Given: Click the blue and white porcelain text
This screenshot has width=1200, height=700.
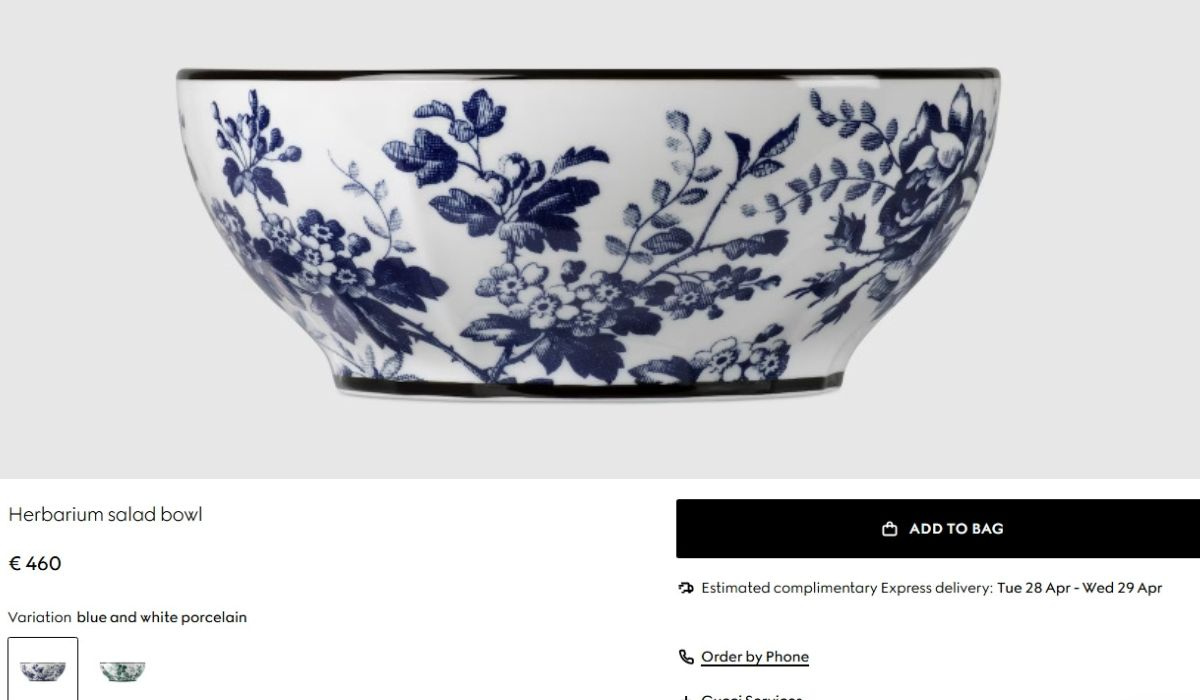Looking at the screenshot, I should click(x=162, y=617).
